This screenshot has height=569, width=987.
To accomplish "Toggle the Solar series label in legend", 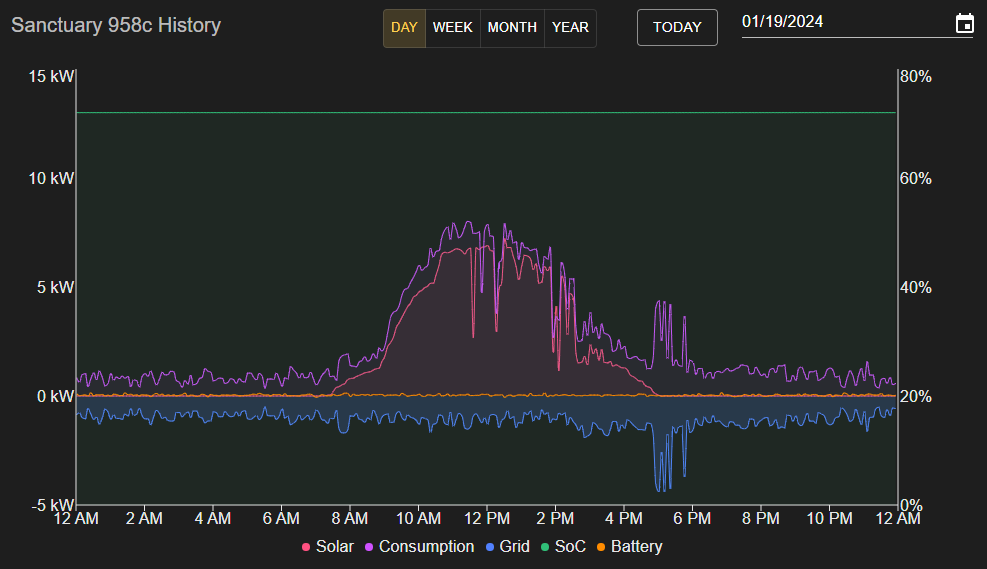I will pos(334,547).
